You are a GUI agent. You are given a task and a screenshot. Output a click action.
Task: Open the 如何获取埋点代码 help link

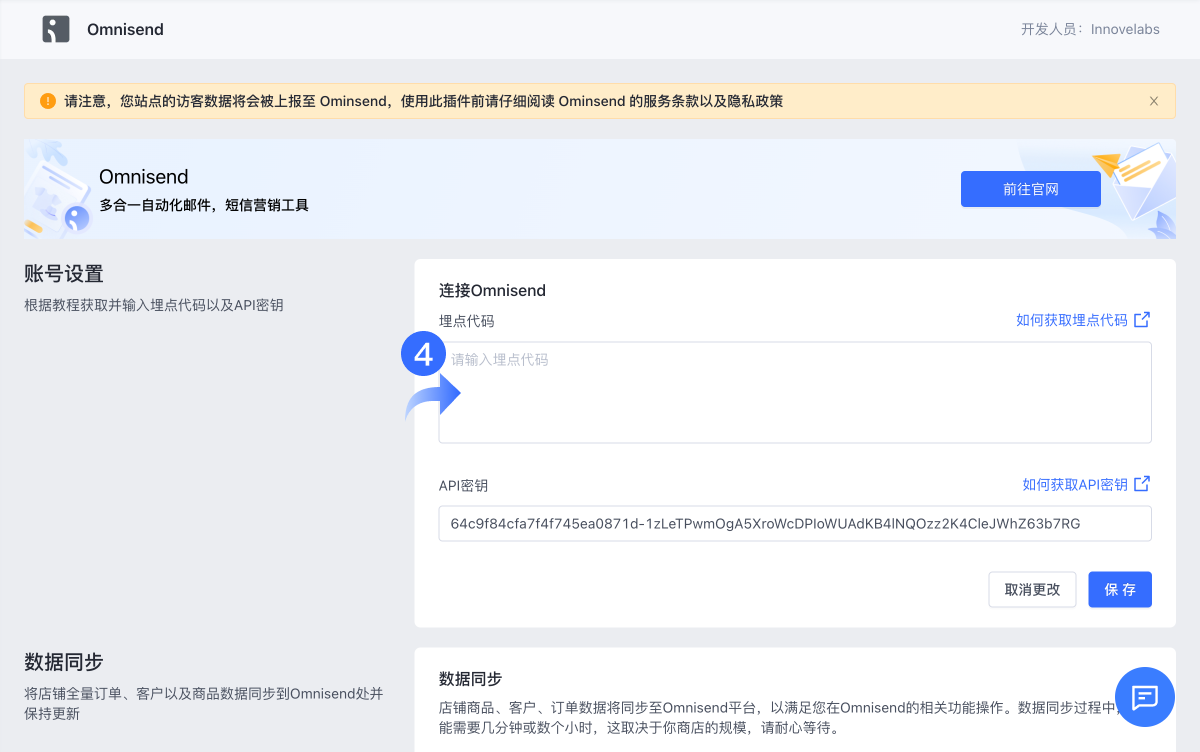pyautogui.click(x=1072, y=320)
